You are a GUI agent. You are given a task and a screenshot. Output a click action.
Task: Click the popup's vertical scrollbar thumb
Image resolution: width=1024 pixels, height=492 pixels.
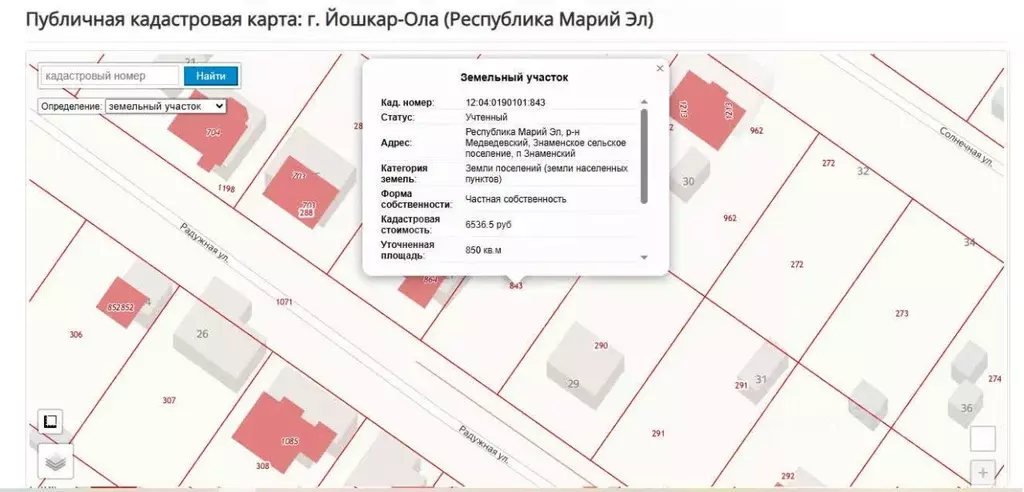(644, 156)
